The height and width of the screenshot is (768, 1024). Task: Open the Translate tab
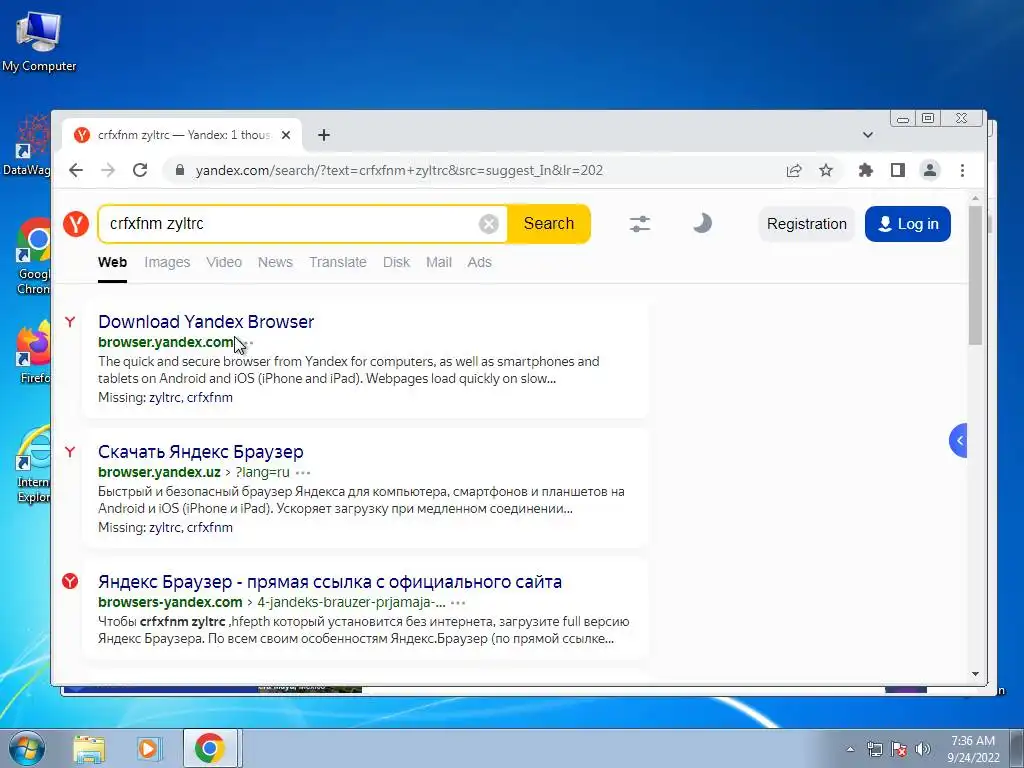point(338,263)
